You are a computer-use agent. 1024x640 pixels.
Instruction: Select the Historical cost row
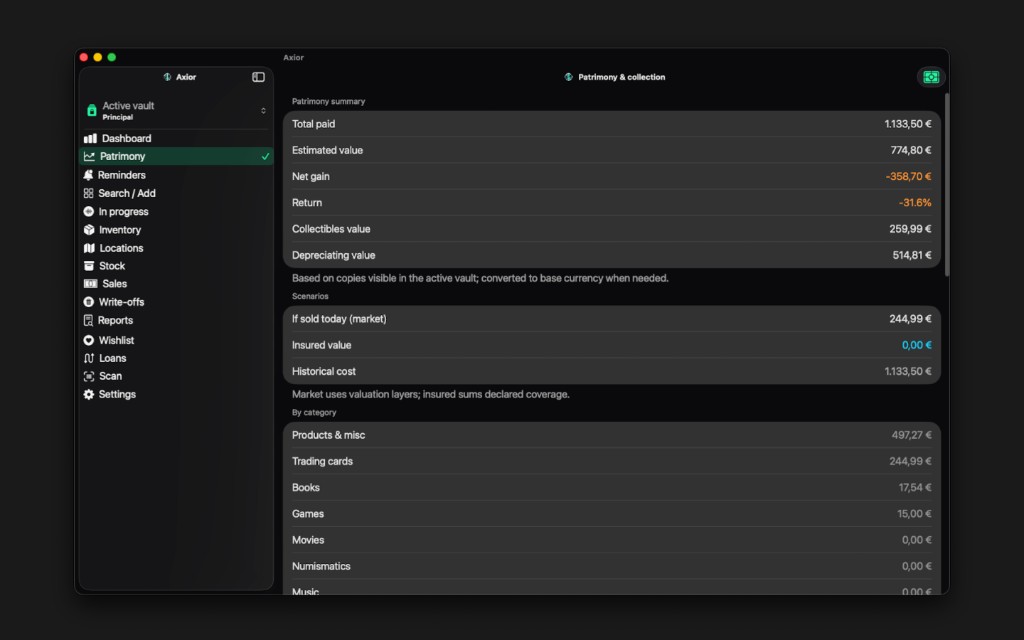pyautogui.click(x=612, y=371)
